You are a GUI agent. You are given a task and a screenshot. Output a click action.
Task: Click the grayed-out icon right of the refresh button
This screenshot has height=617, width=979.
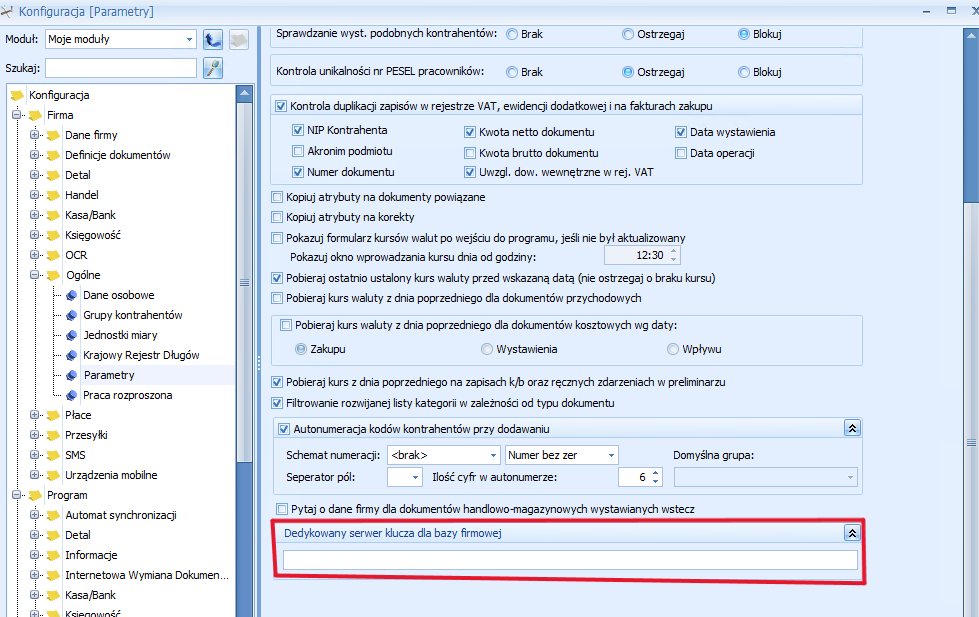pyautogui.click(x=238, y=39)
